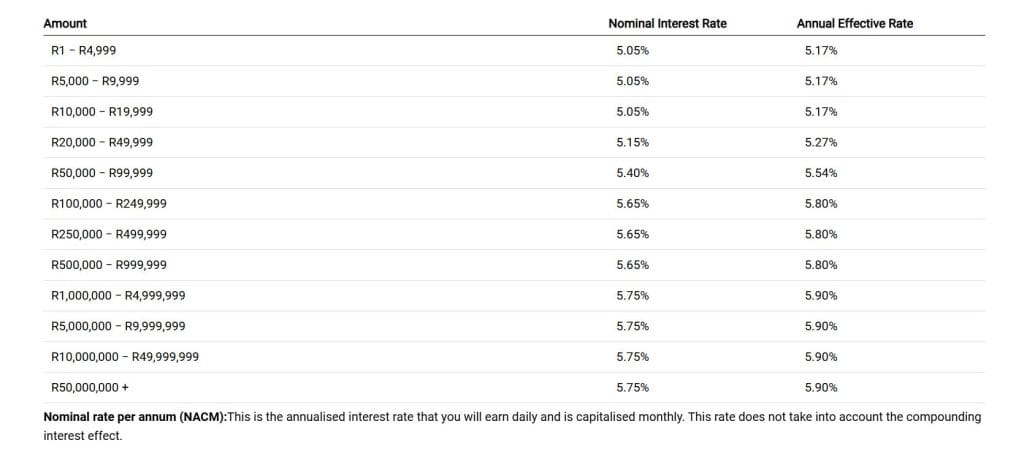The height and width of the screenshot is (451, 1024).
Task: Click the R10,000 – R19,999 amount cell
Action: pos(101,112)
